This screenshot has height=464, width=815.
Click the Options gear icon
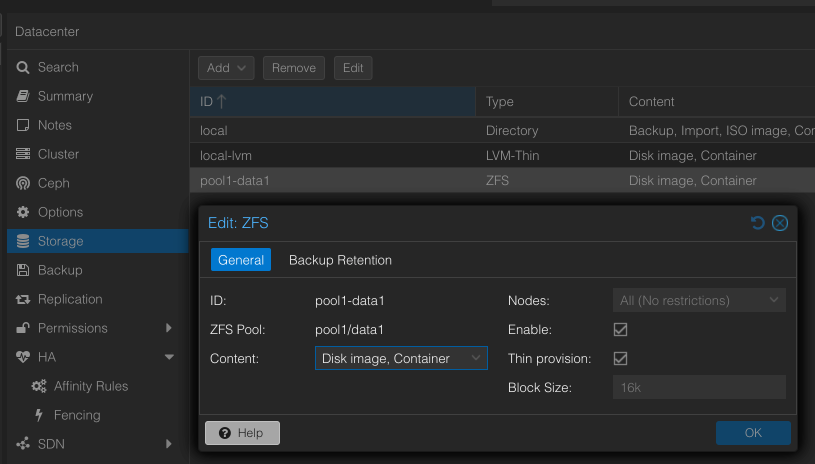22,212
